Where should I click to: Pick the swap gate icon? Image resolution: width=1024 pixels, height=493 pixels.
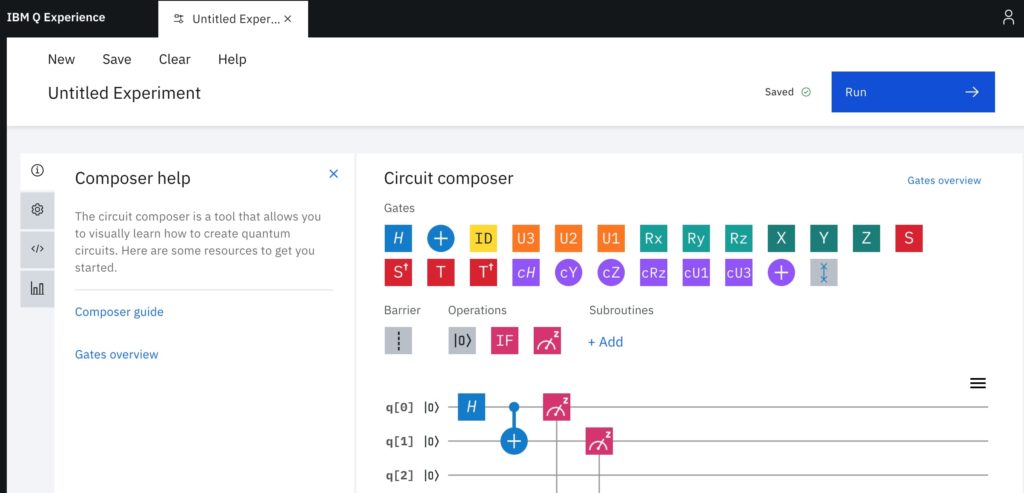824,272
